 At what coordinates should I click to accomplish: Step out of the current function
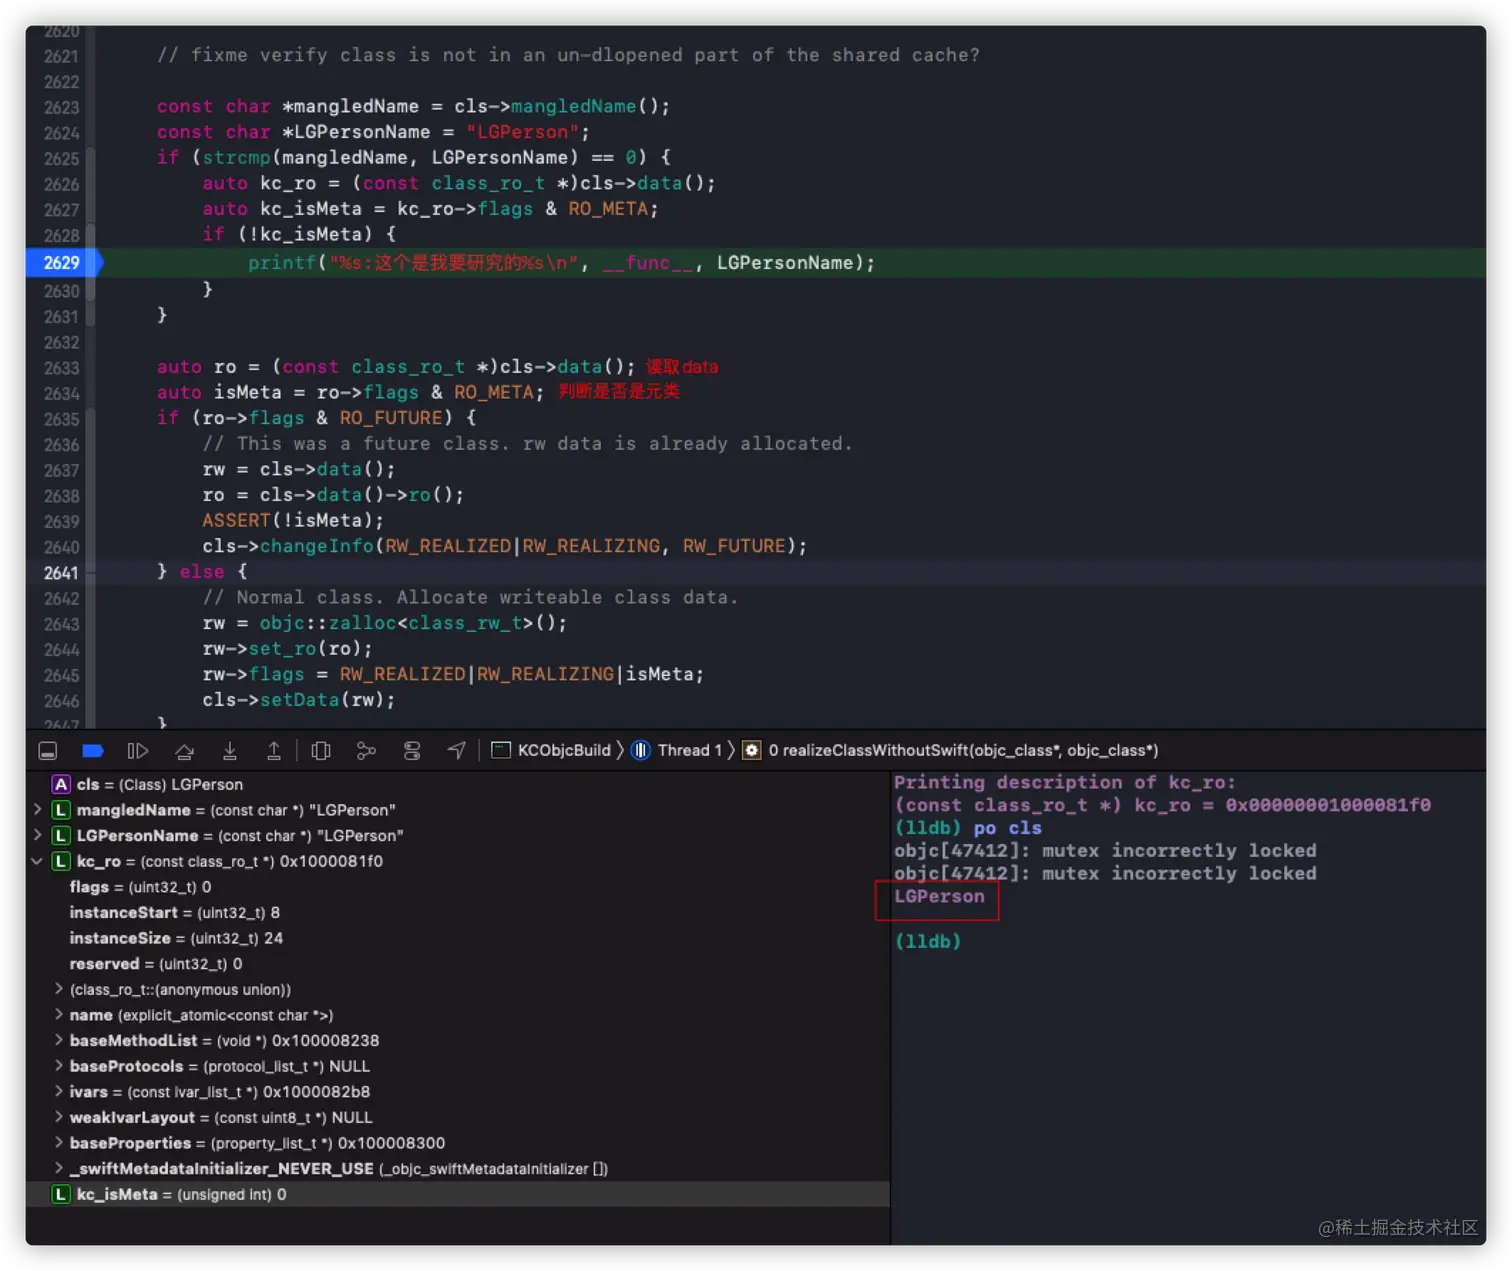pos(273,751)
